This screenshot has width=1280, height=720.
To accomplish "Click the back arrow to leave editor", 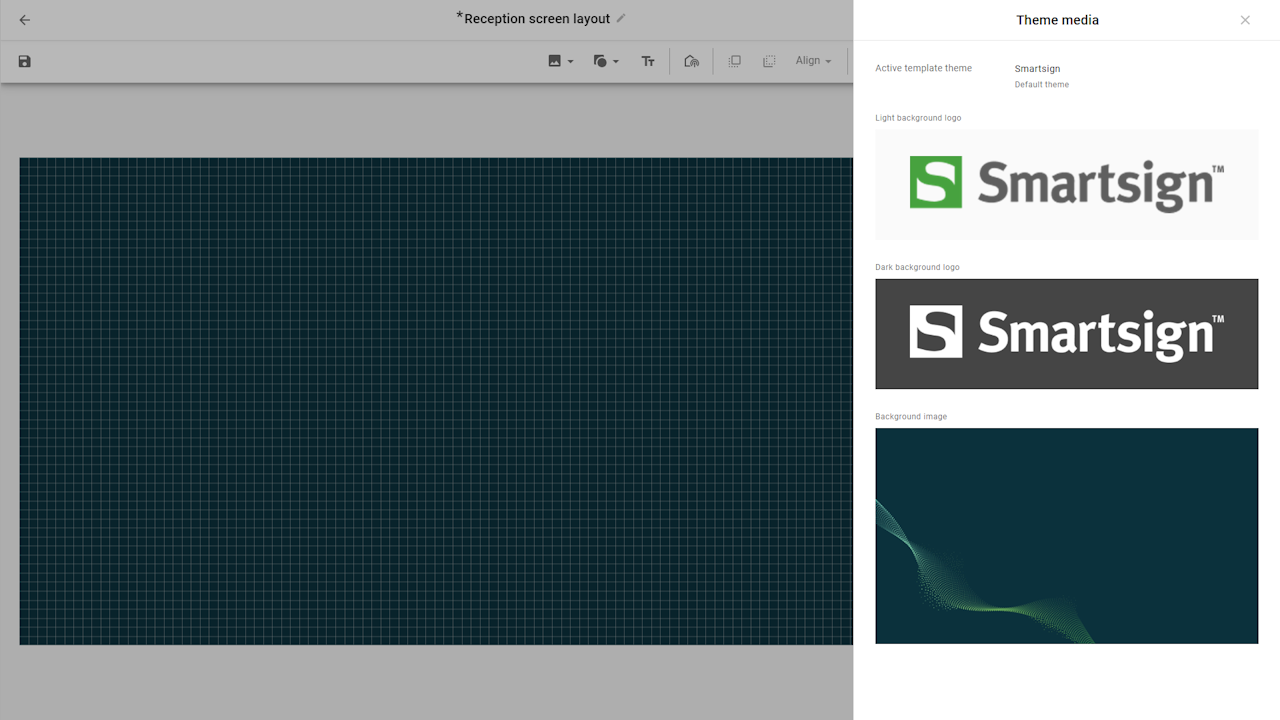I will click(x=25, y=20).
